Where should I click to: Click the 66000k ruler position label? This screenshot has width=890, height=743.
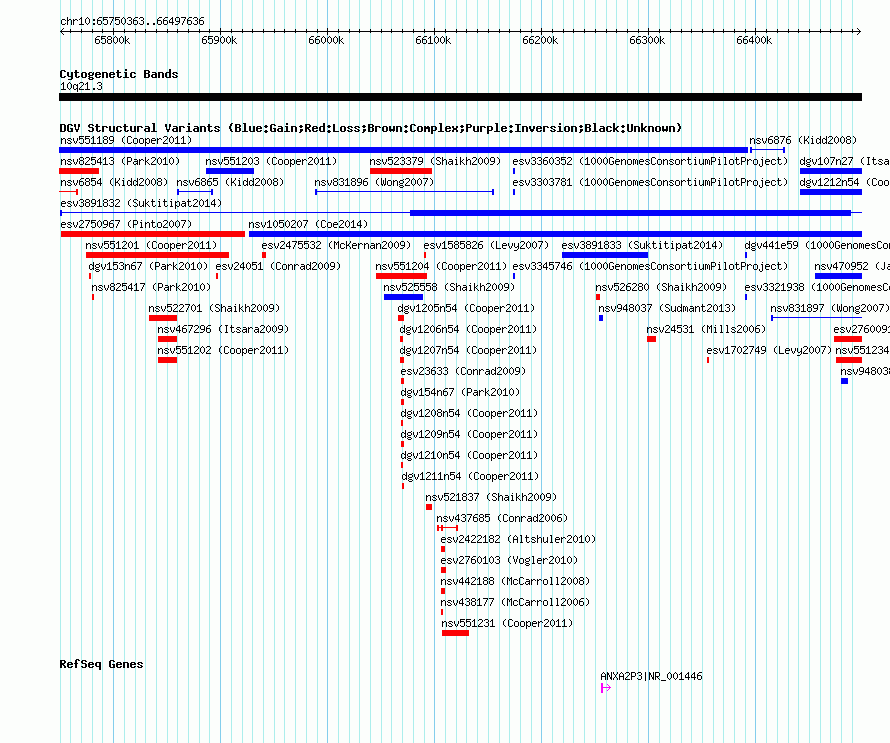[326, 40]
